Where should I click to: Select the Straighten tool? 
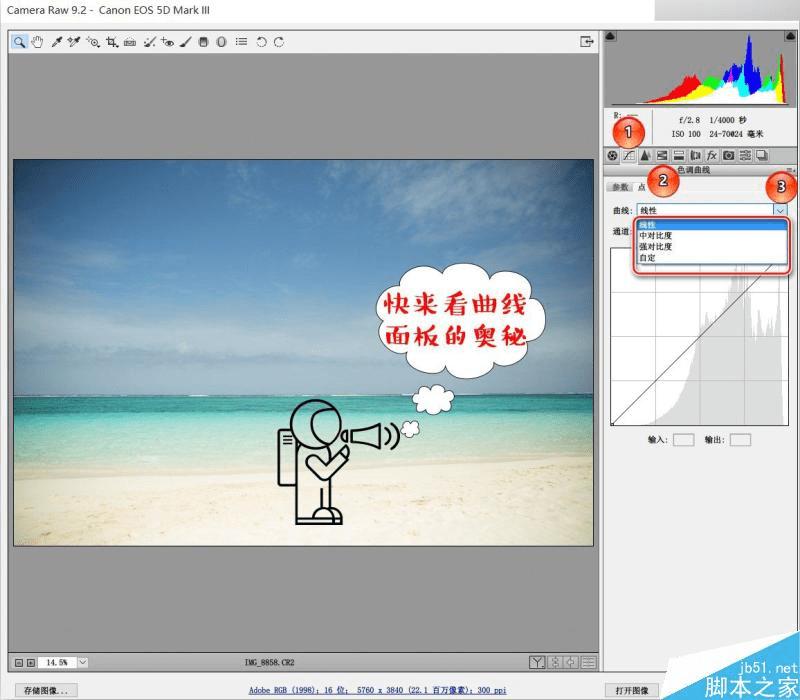(x=130, y=42)
